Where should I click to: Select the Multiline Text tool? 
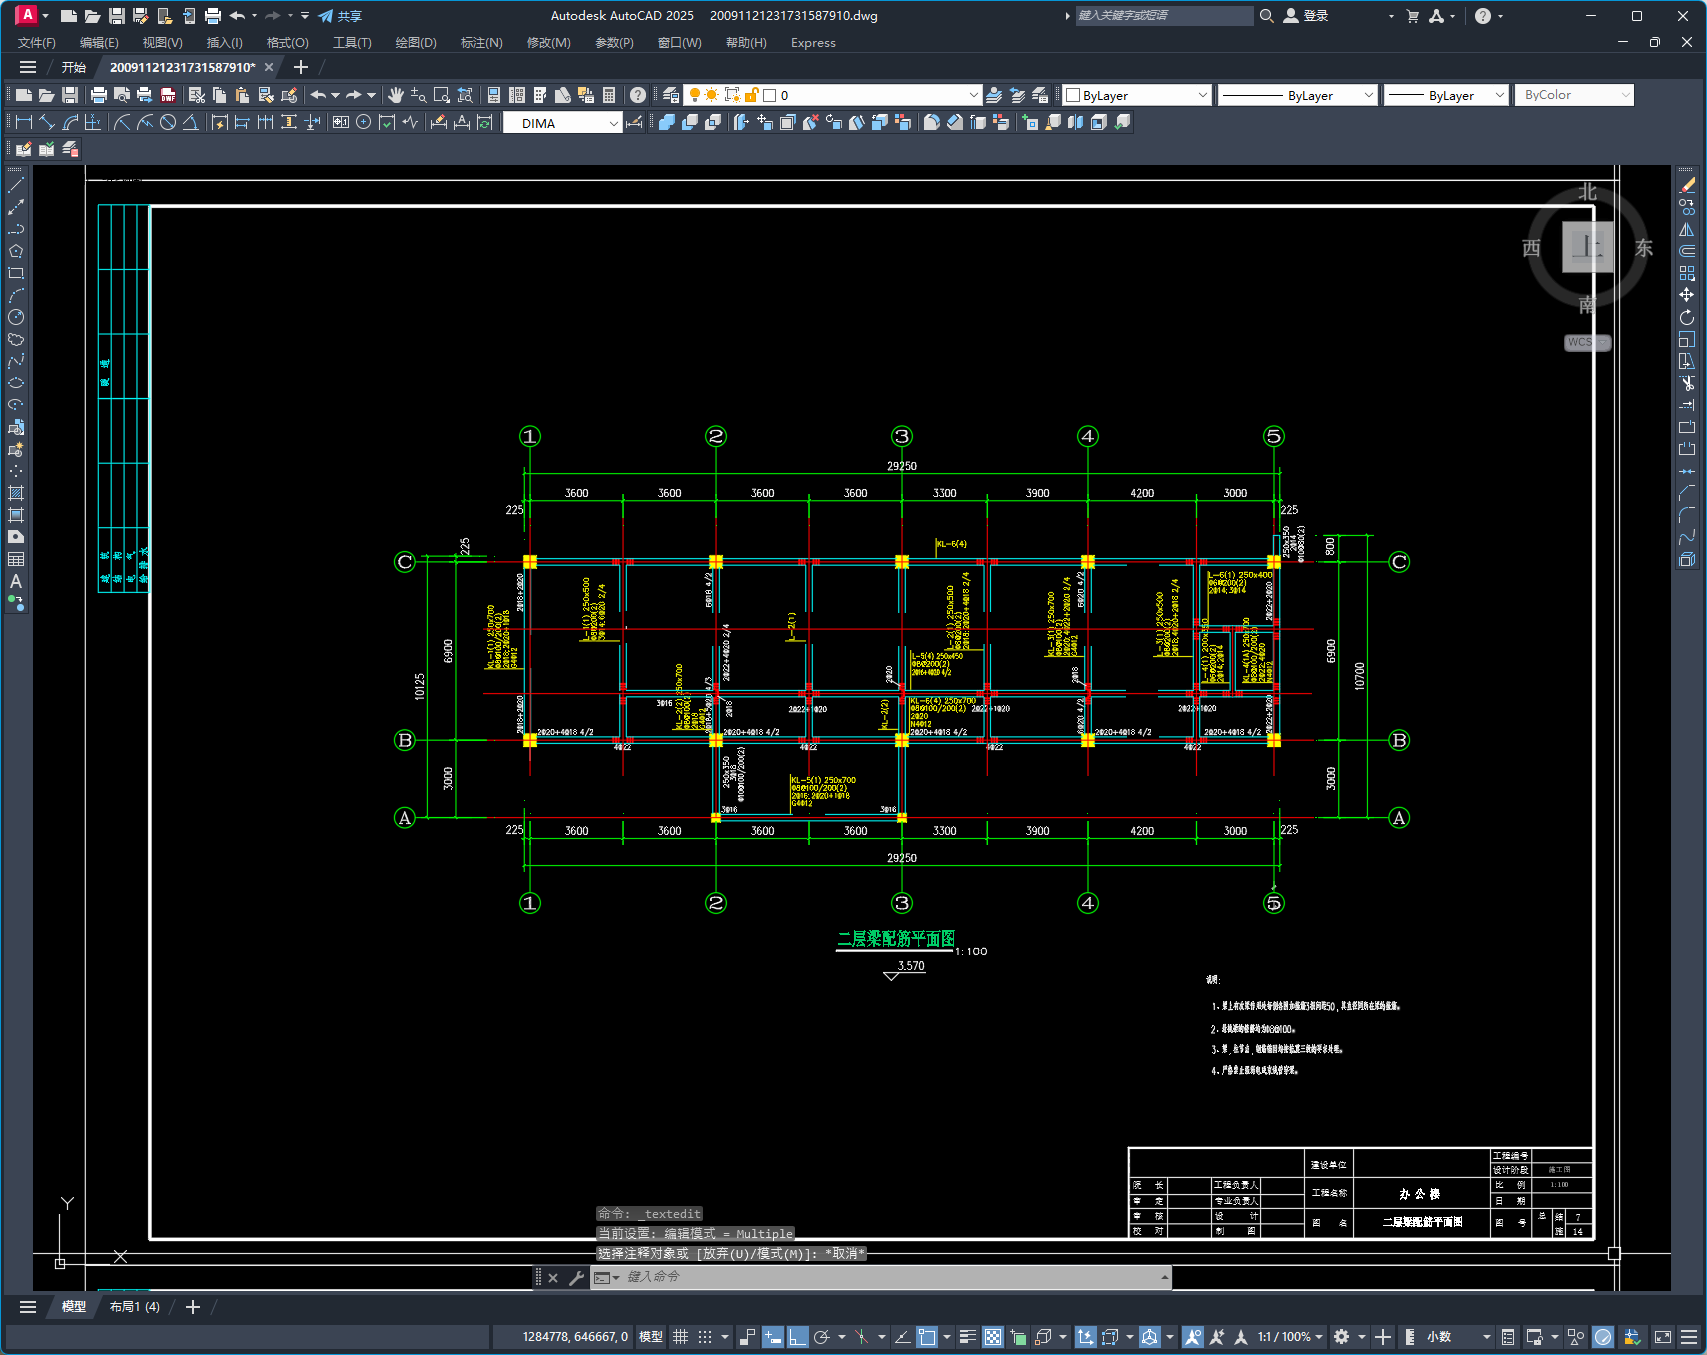tap(16, 581)
